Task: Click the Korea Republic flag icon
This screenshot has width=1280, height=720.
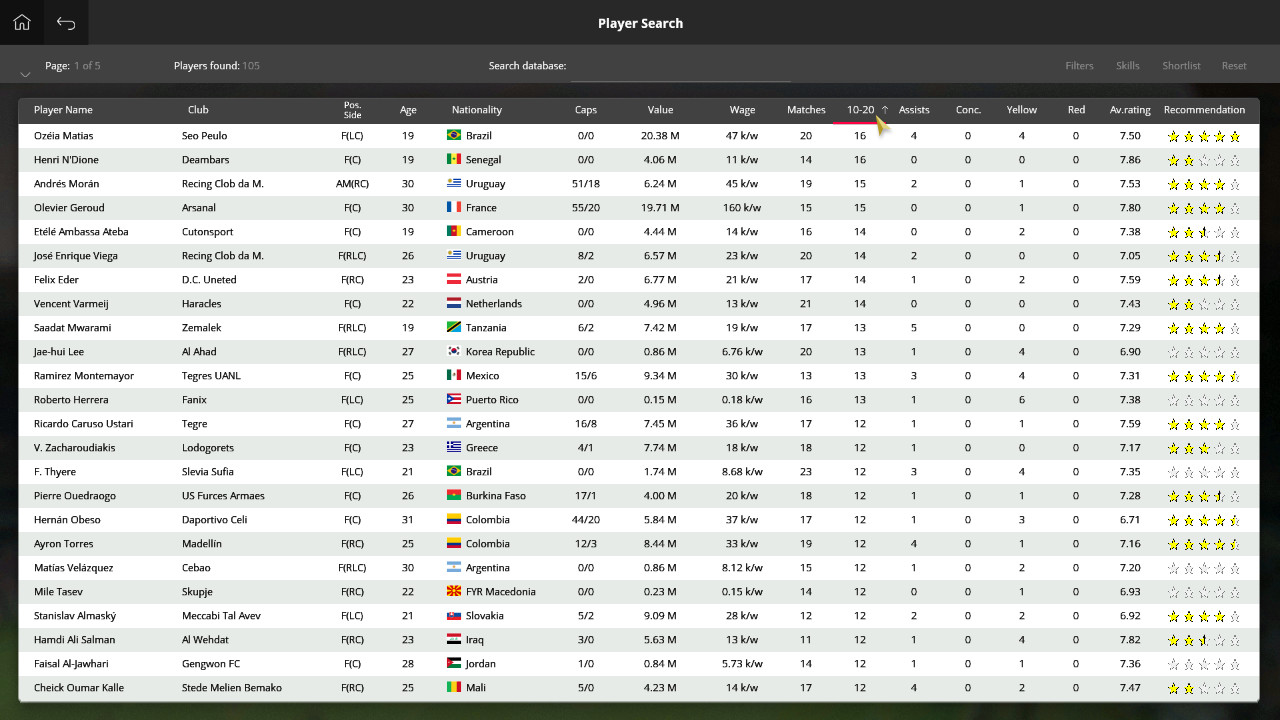Action: [454, 352]
